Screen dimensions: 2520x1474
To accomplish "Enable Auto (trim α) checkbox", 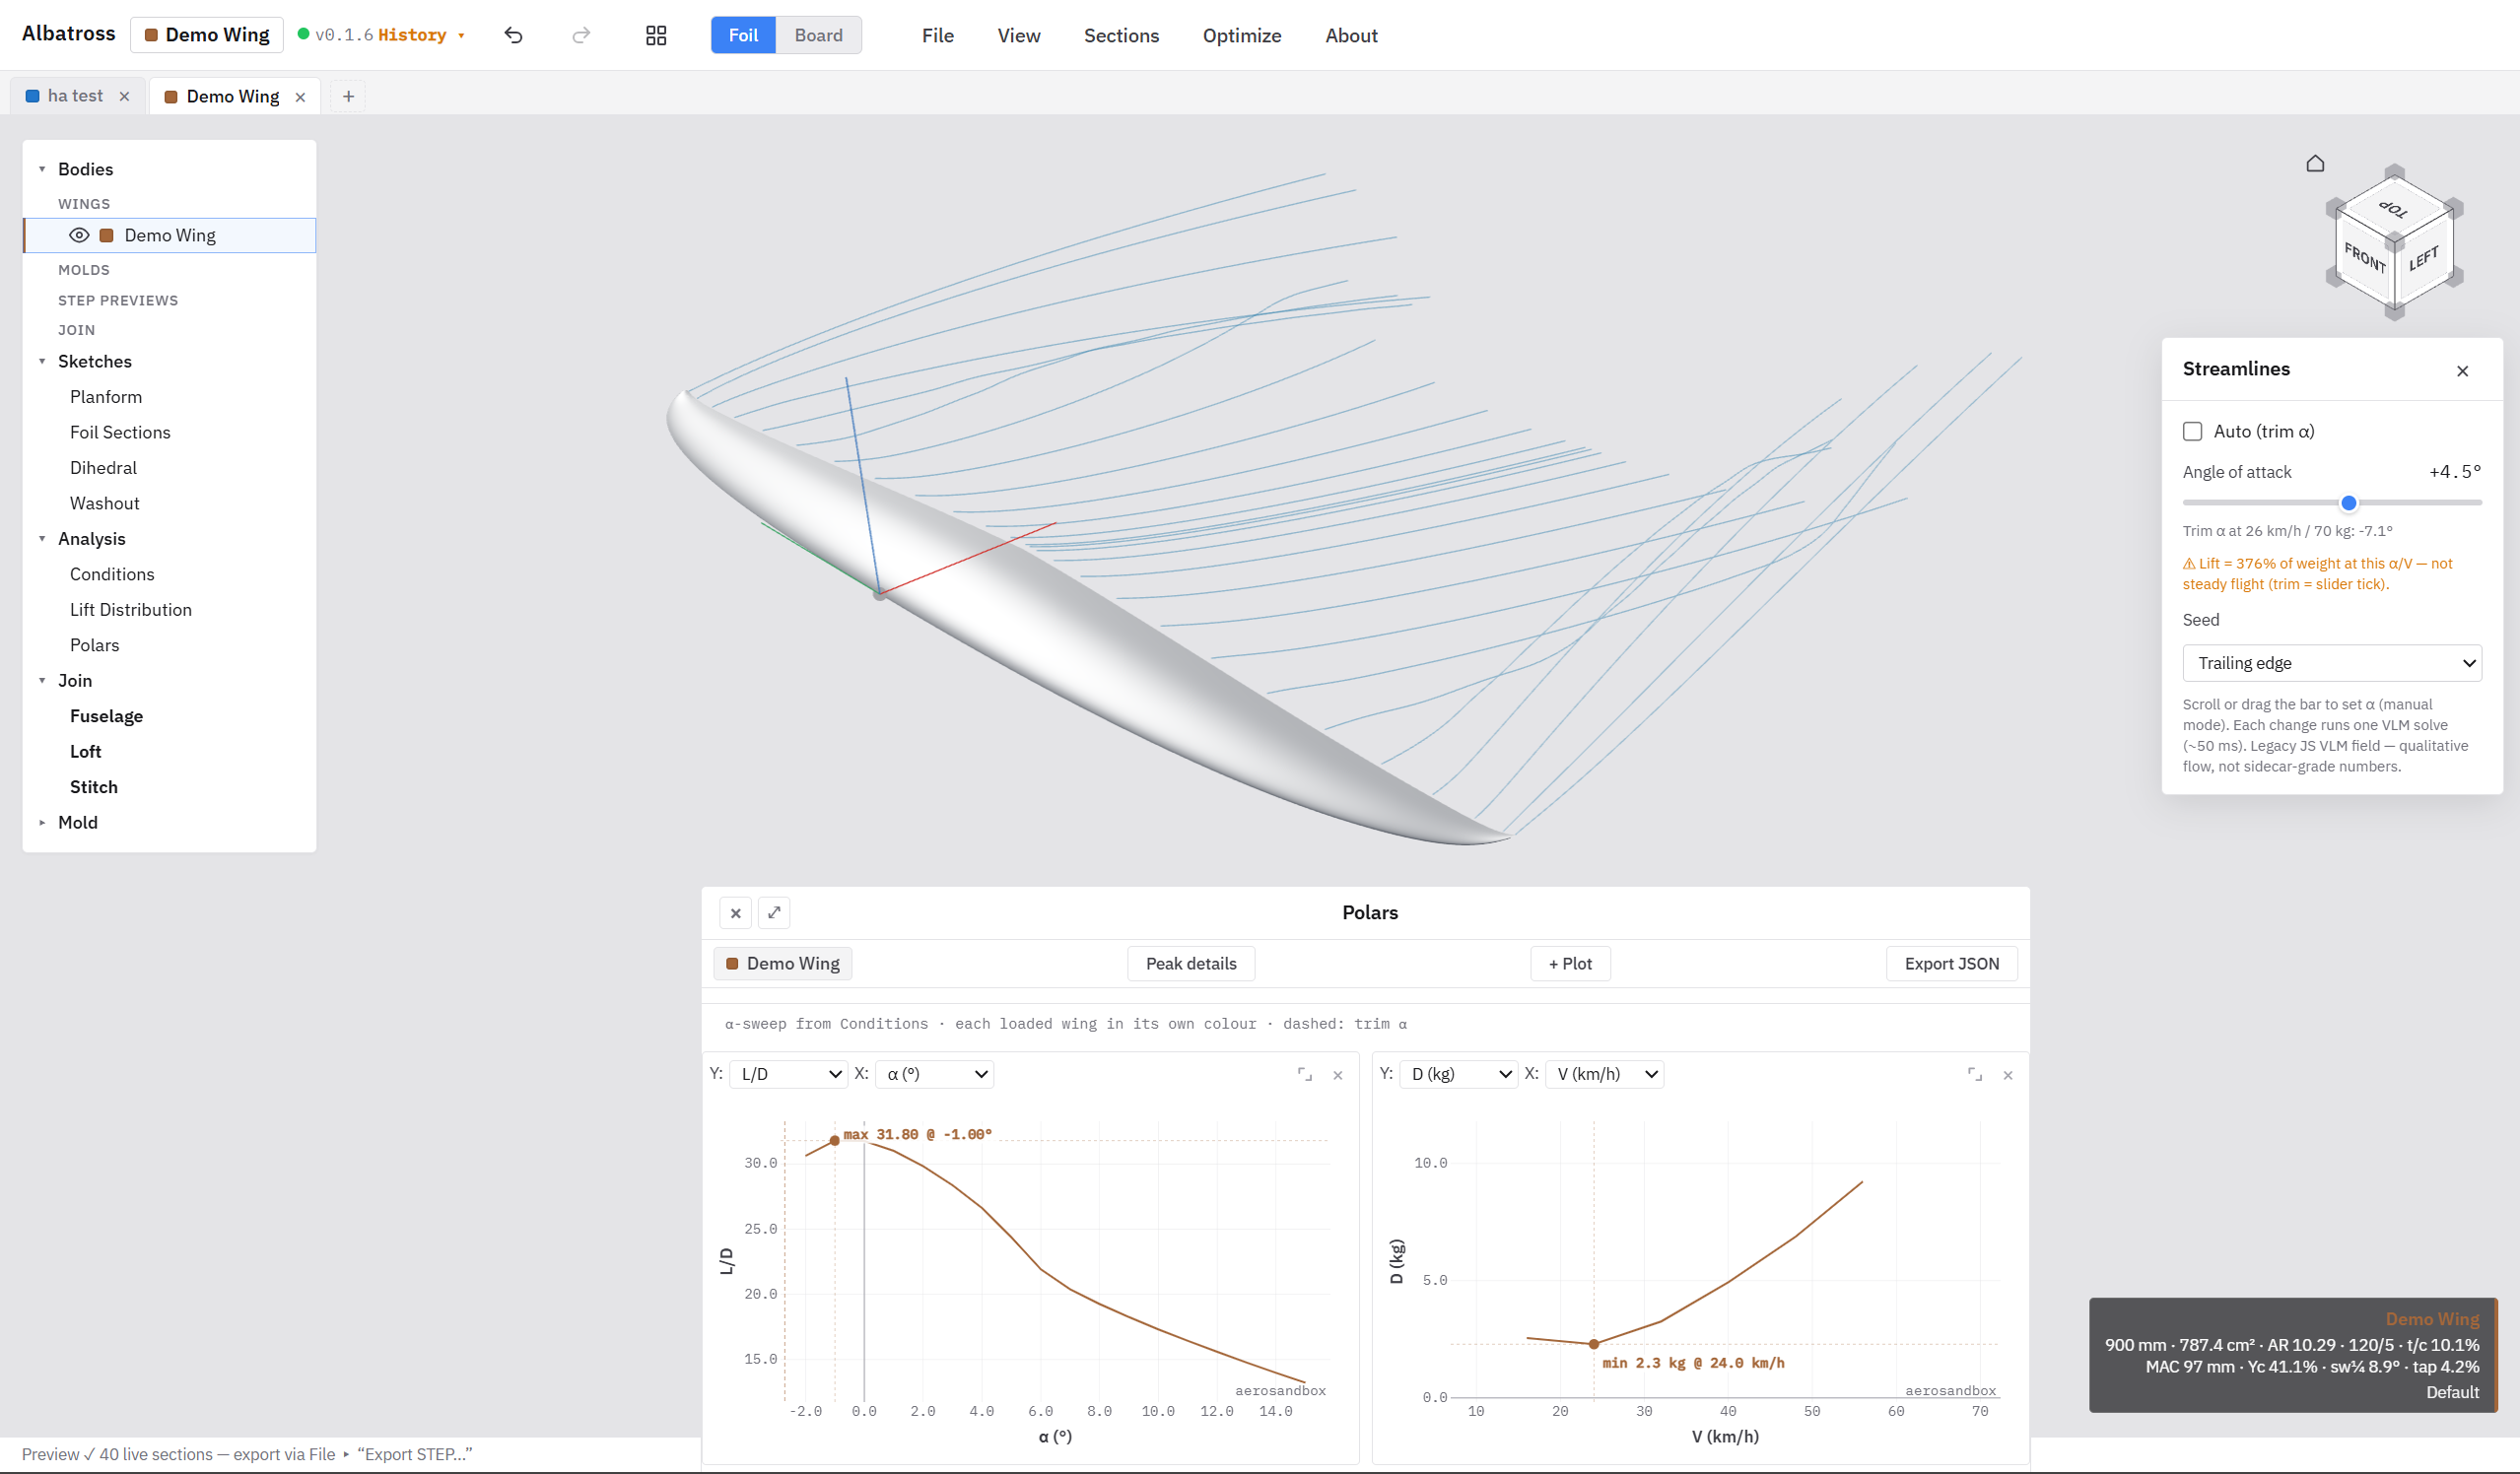I will [x=2193, y=431].
